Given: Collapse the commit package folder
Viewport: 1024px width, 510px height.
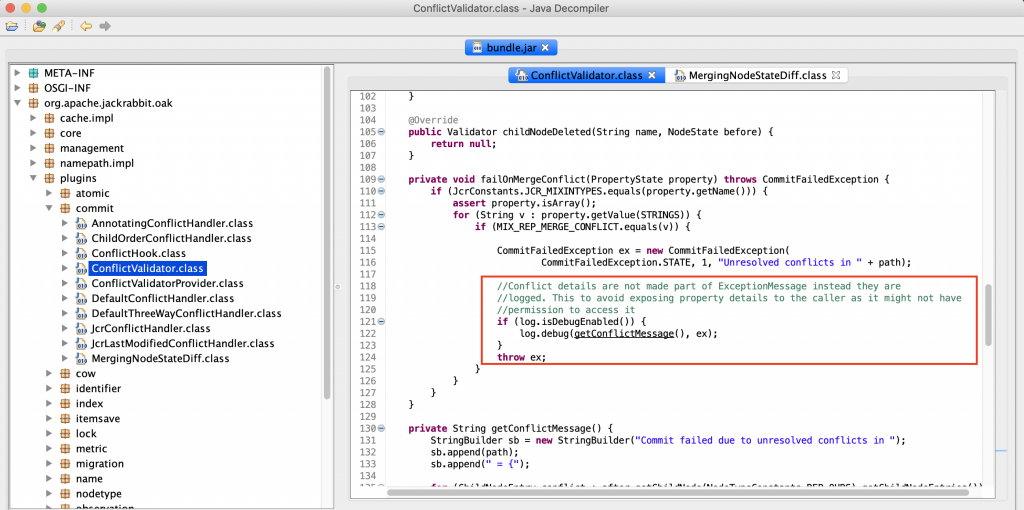Looking at the screenshot, I should pyautogui.click(x=49, y=209).
